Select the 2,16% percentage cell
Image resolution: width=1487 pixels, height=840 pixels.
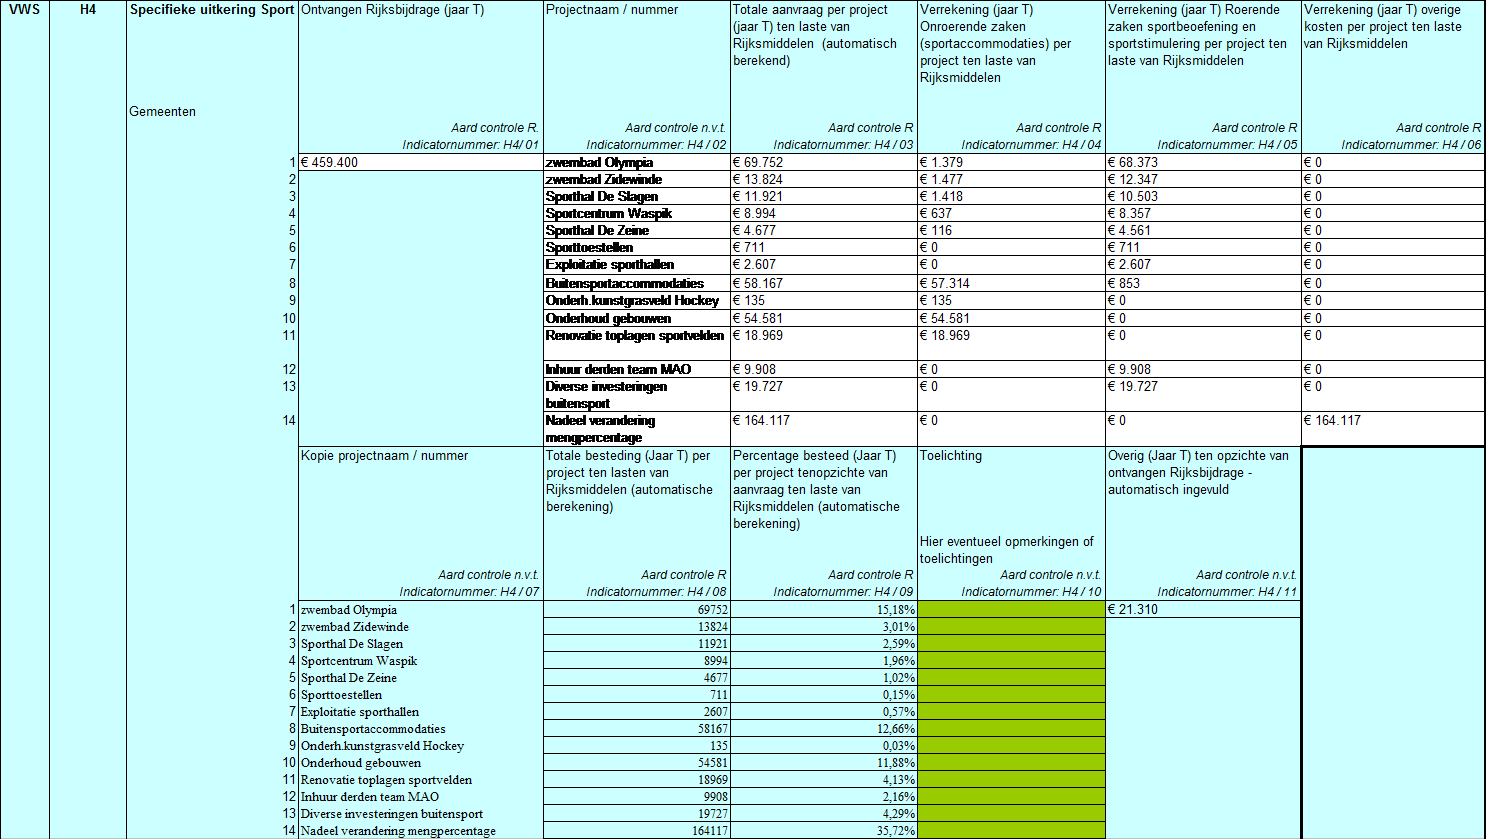(824, 797)
